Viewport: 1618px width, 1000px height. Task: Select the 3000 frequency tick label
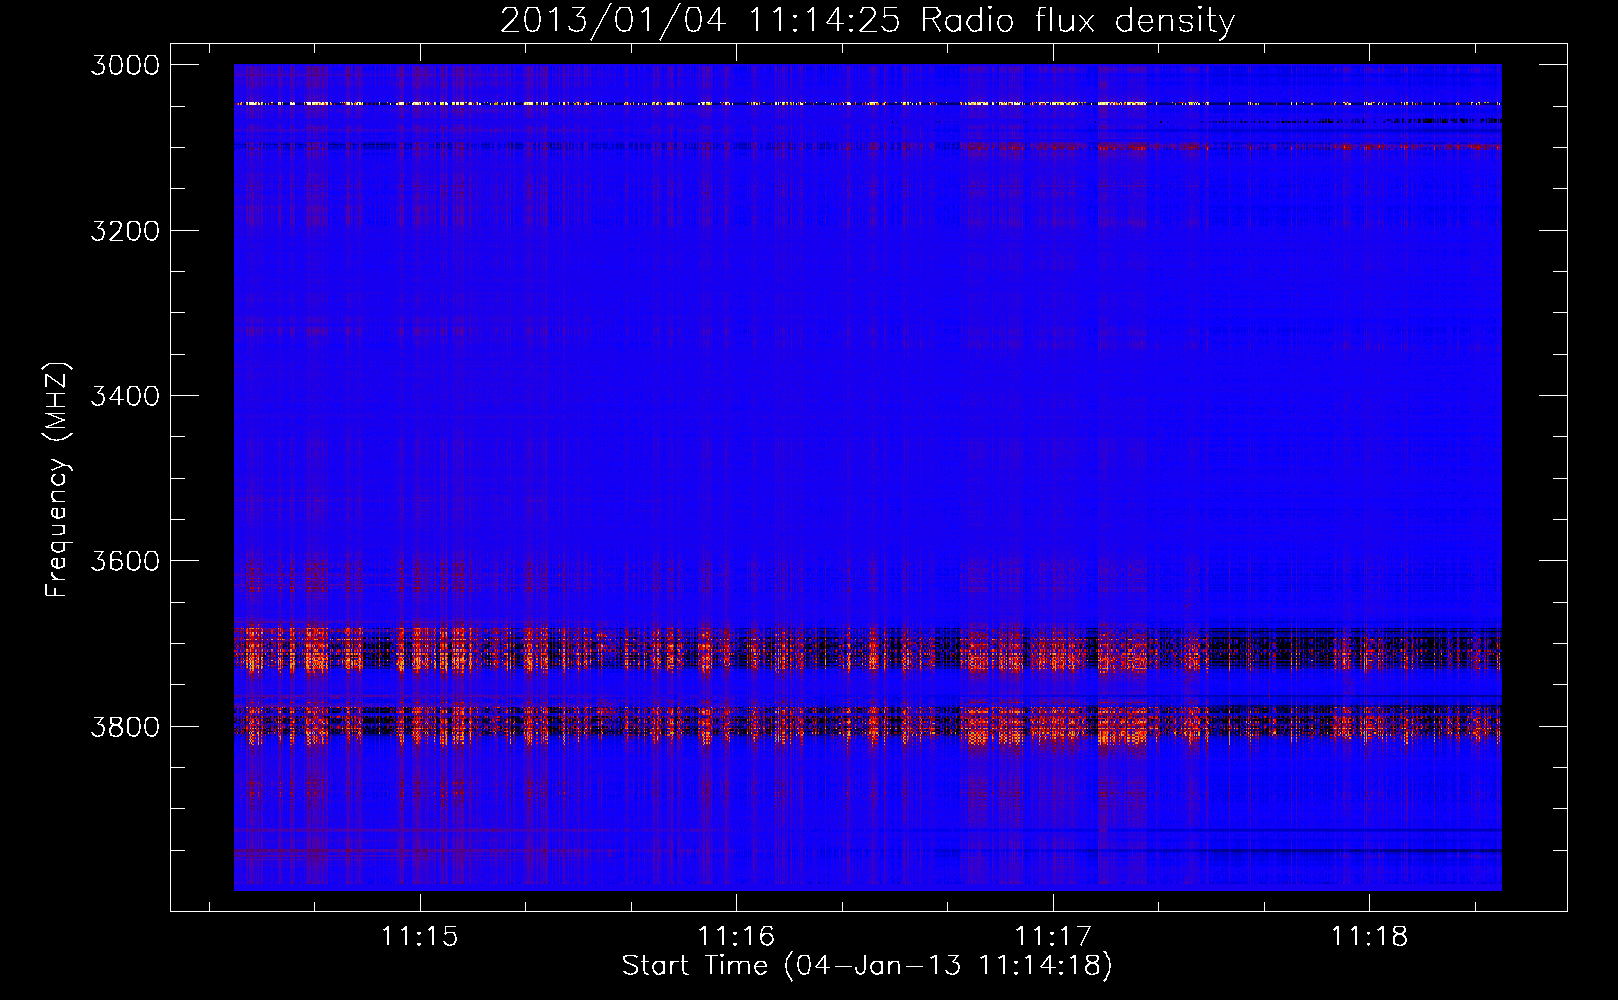pos(125,65)
